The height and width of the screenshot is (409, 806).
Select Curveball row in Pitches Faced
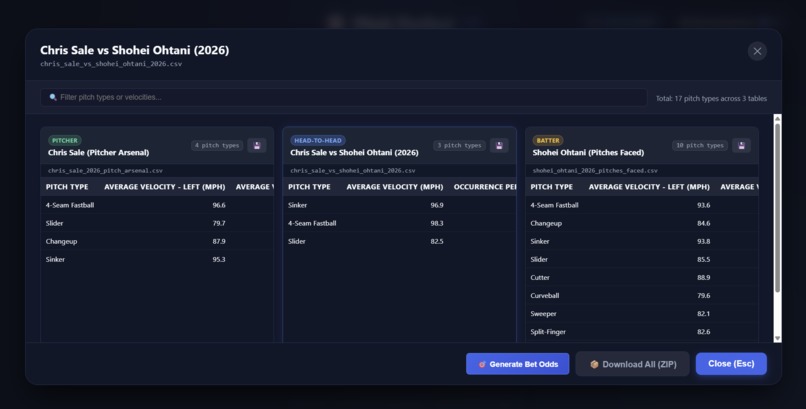(x=642, y=295)
